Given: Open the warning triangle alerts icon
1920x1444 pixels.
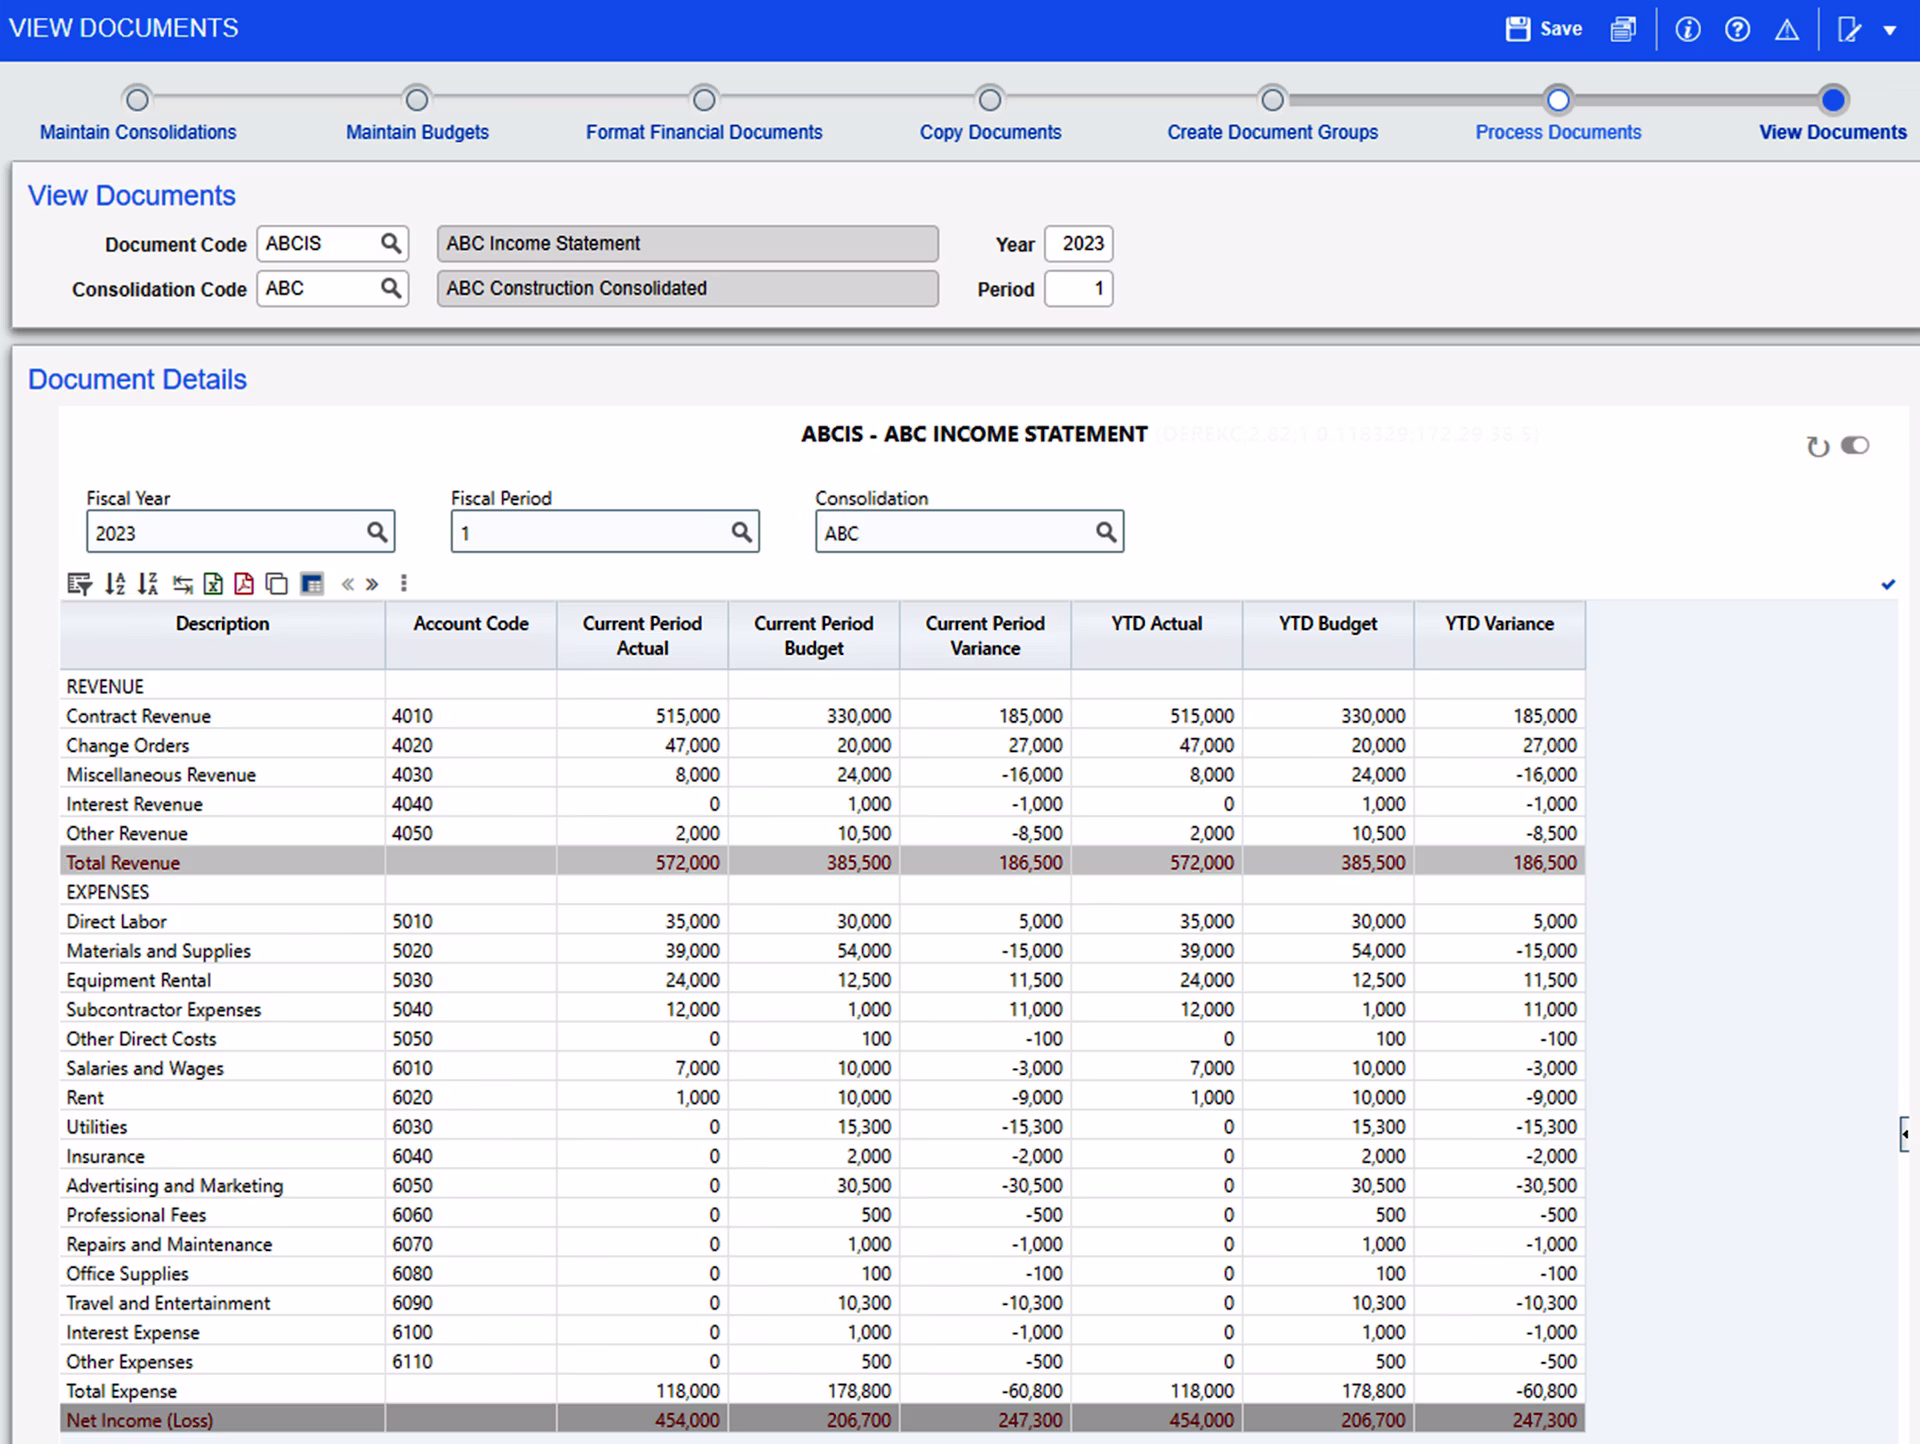Looking at the screenshot, I should (x=1787, y=29).
